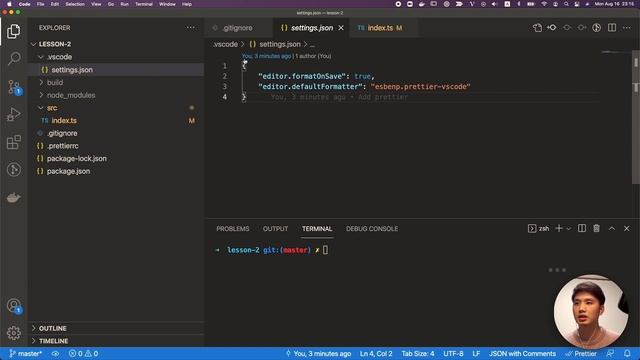
Task: Click the toggle file blame icon
Action: click(x=596, y=28)
